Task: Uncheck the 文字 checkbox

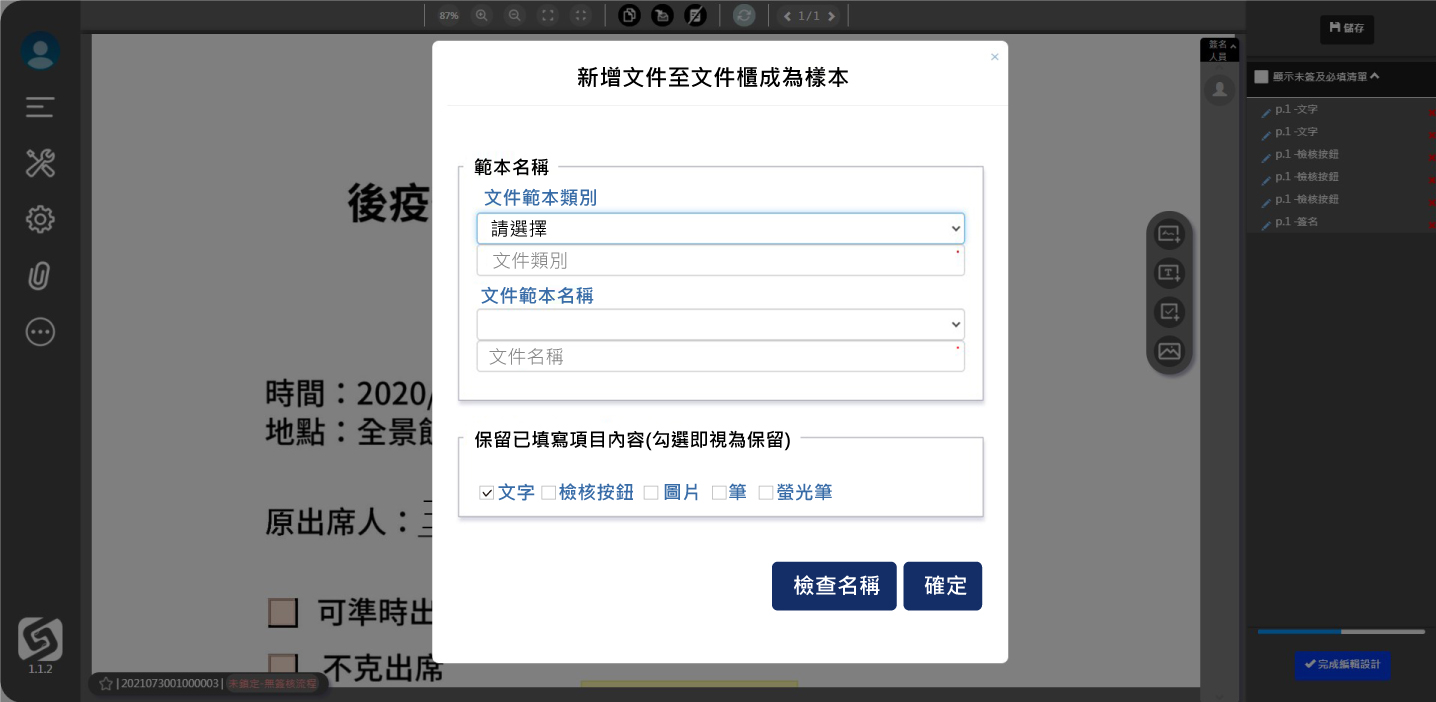Action: coord(487,493)
